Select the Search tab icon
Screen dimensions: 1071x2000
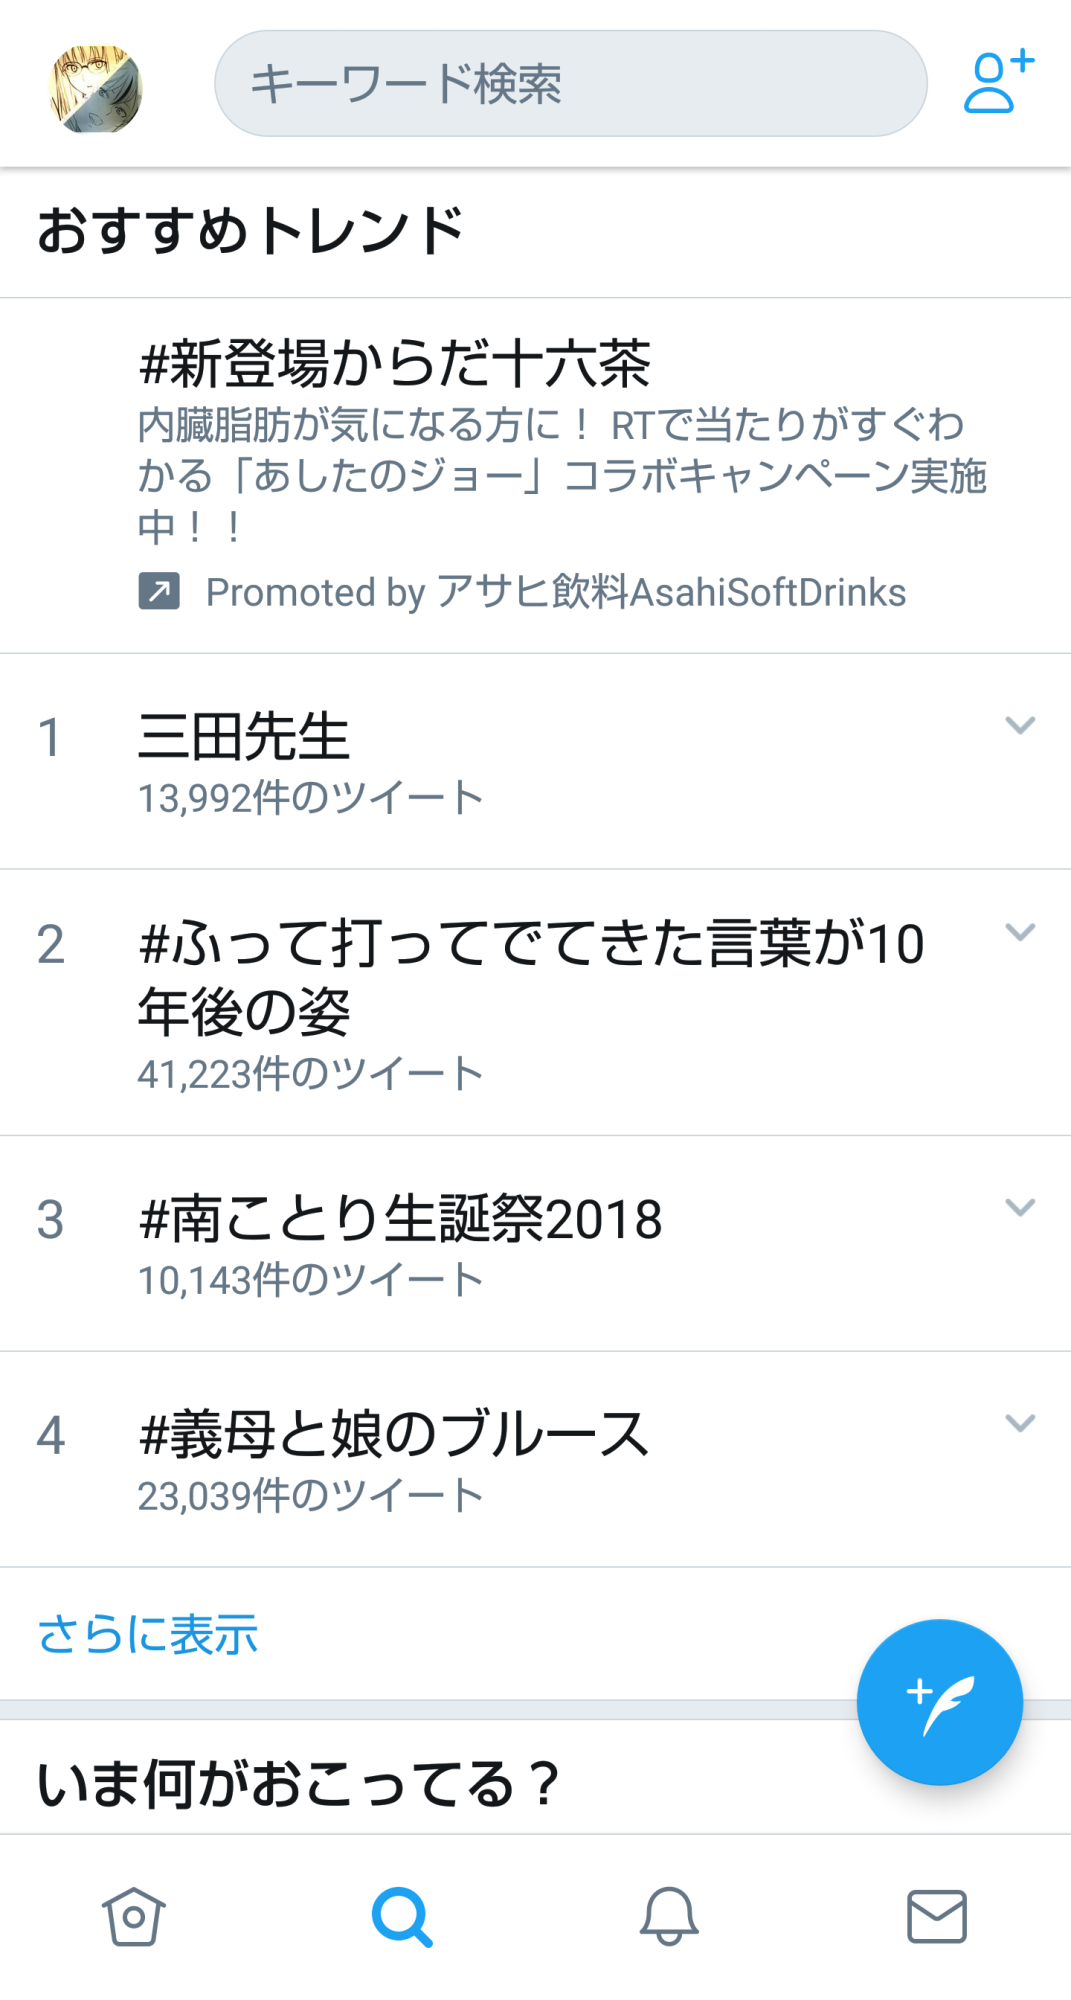click(402, 1916)
